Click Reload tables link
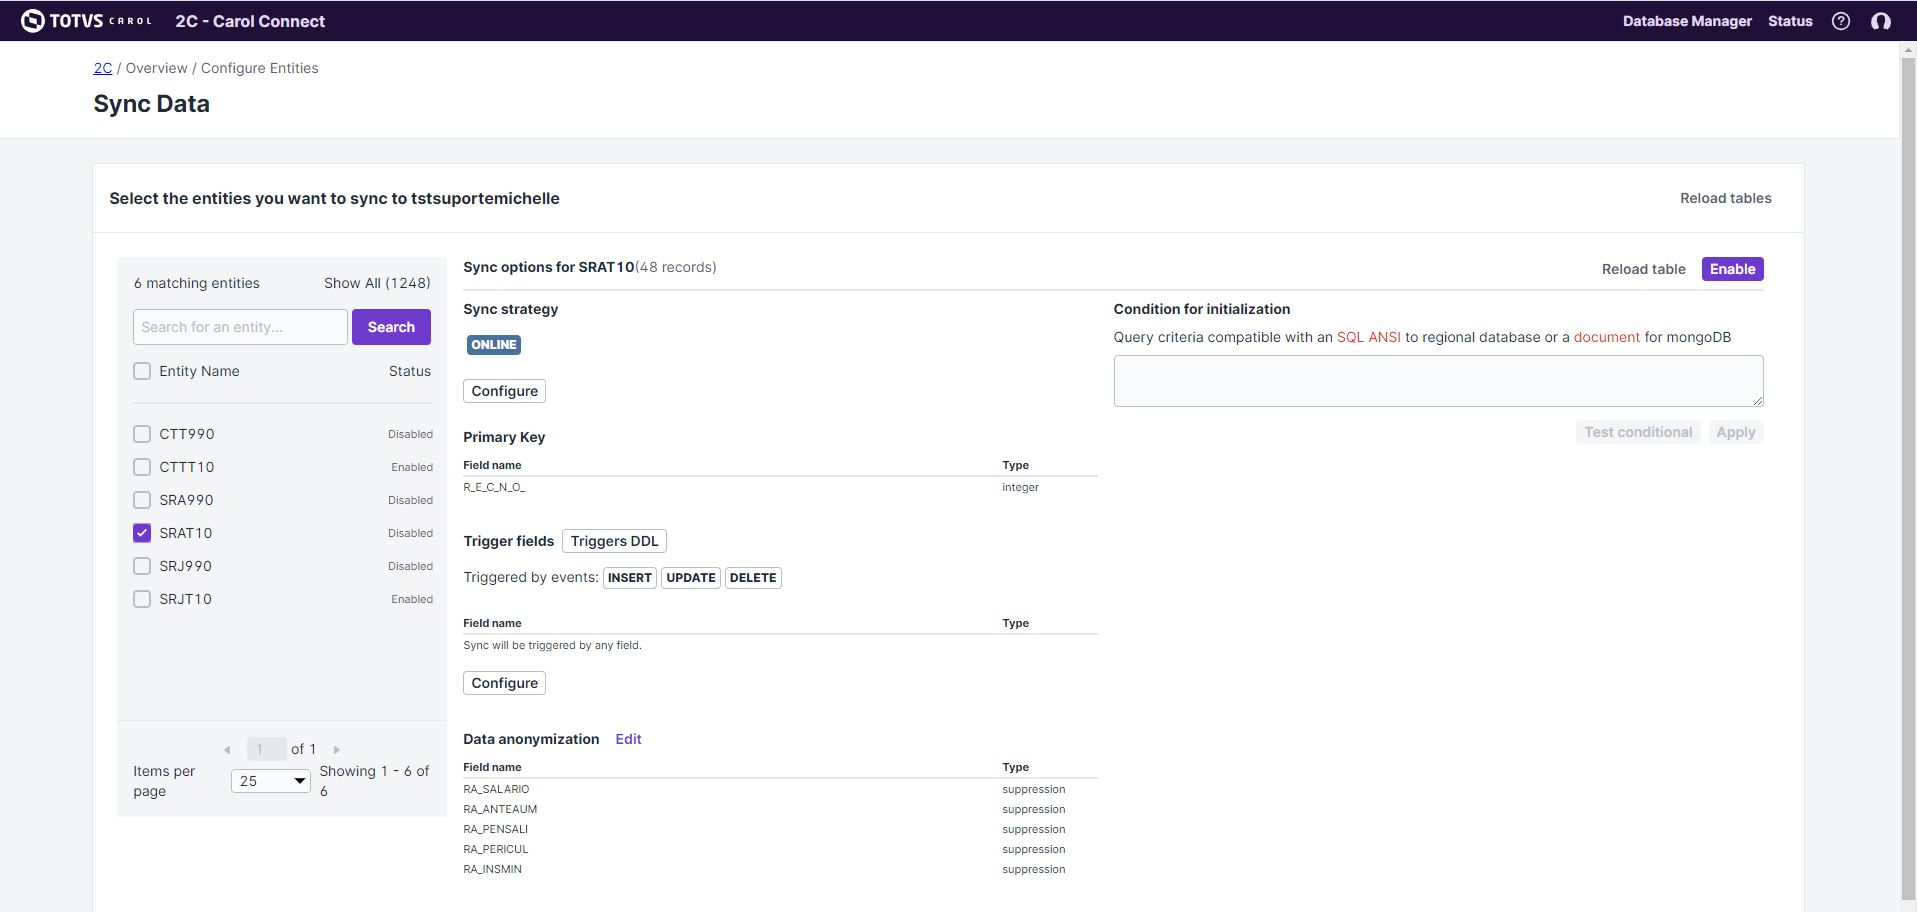 pyautogui.click(x=1725, y=198)
